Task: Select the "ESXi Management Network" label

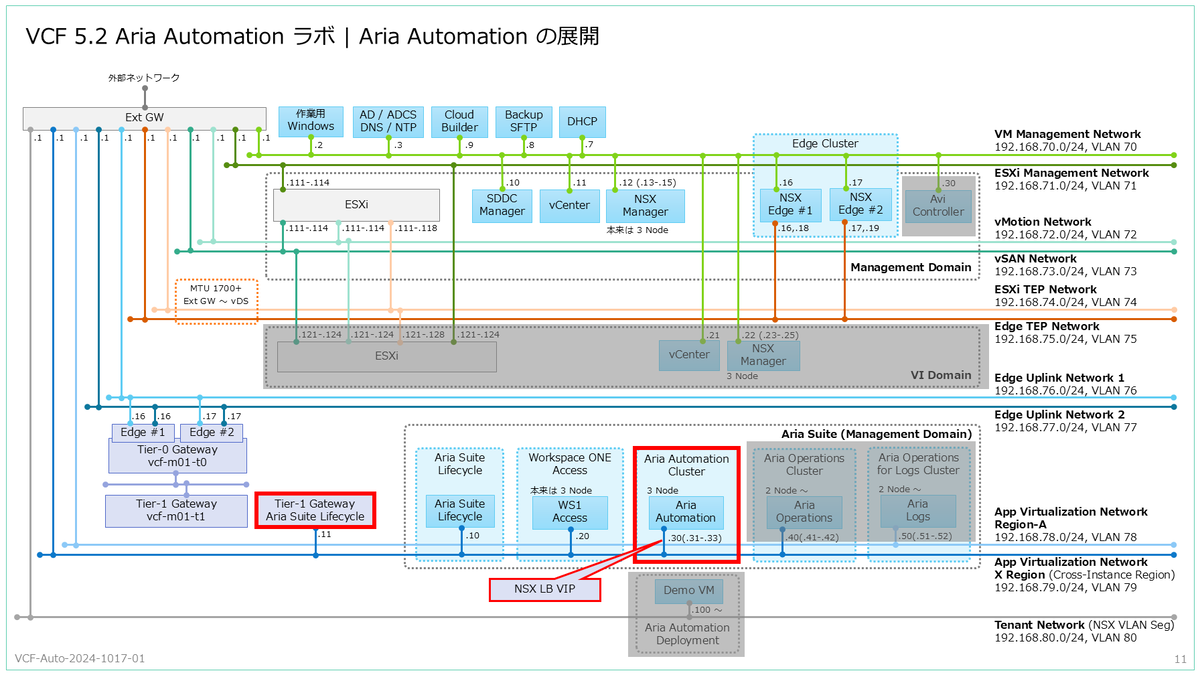Action: tap(1071, 173)
